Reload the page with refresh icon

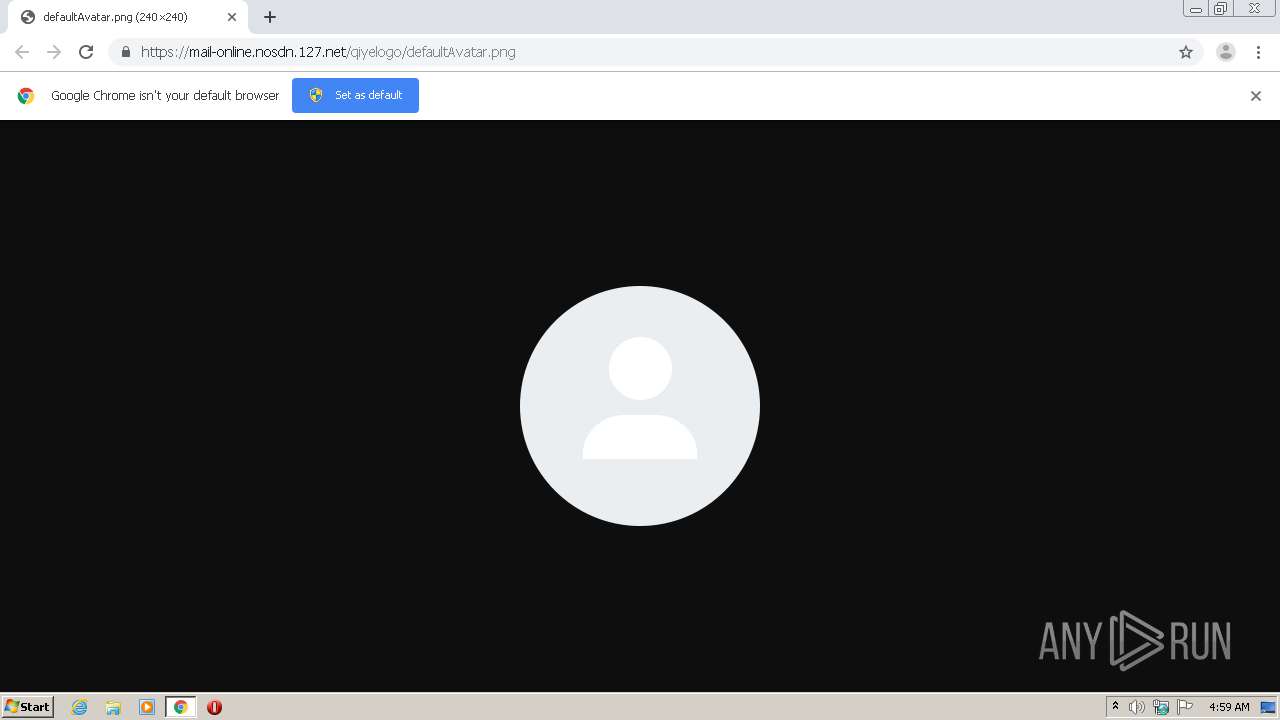point(86,52)
